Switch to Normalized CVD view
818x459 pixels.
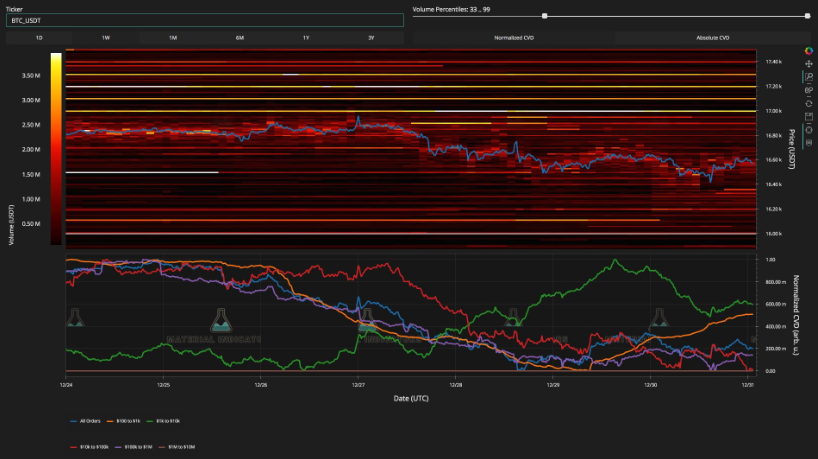point(514,37)
